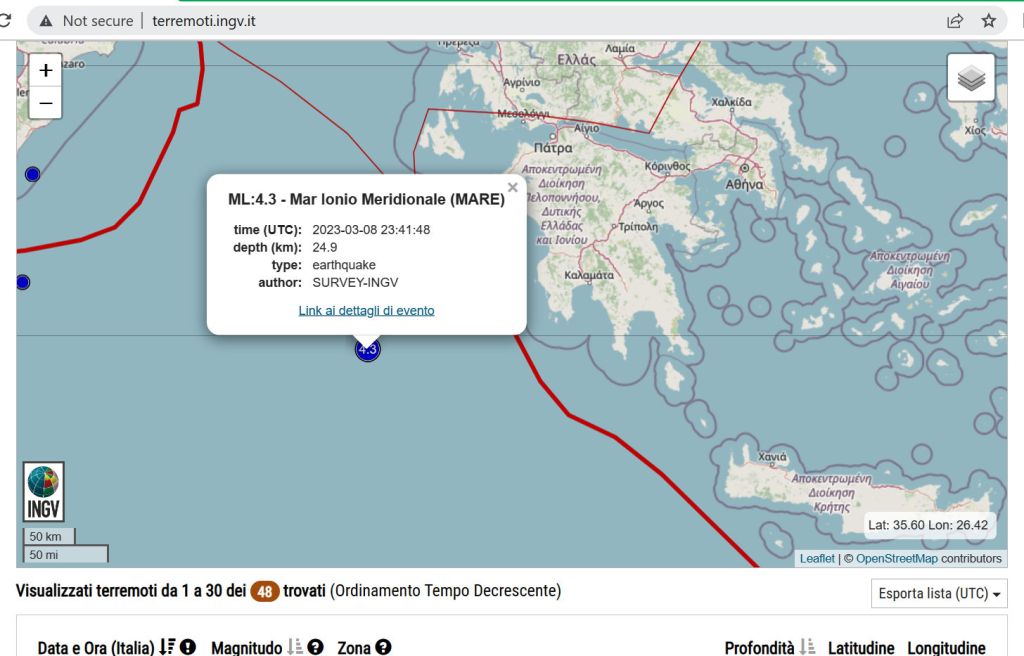The image size is (1024, 656).
Task: Click the Not secure warning indicator
Action: coord(86,20)
